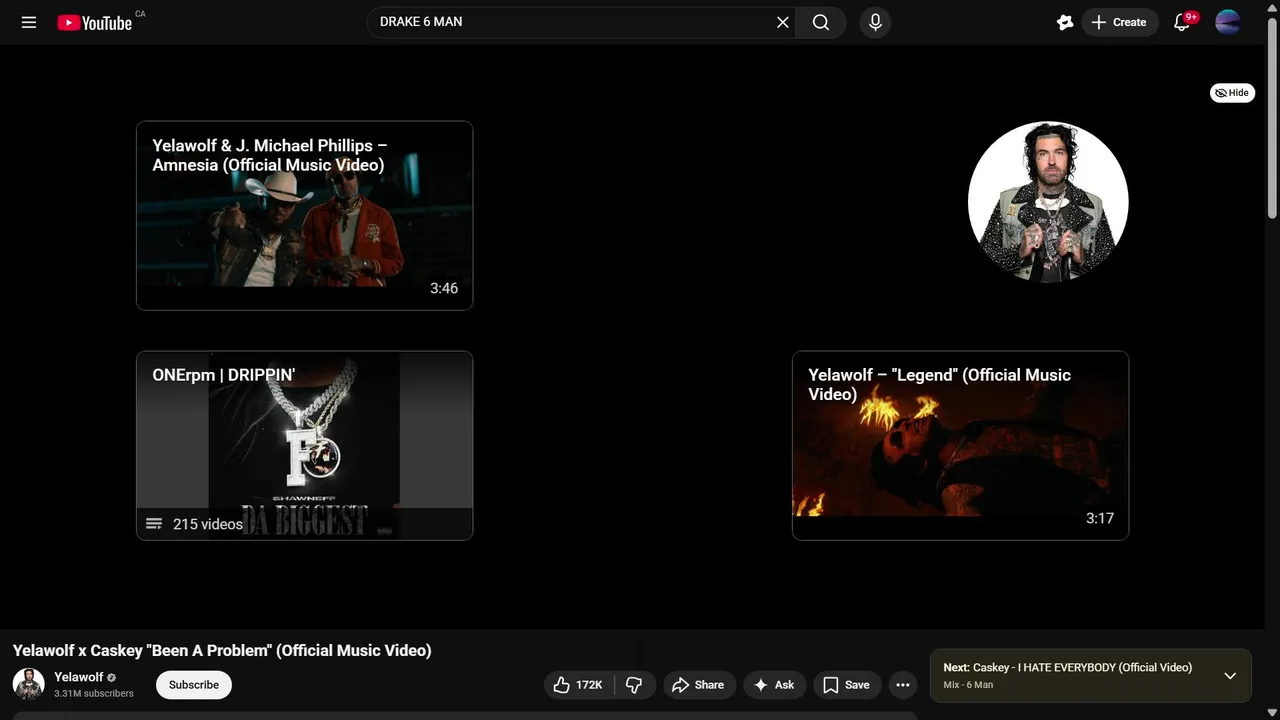Open the Amnesia official music video card
The height and width of the screenshot is (720, 1280).
point(305,215)
